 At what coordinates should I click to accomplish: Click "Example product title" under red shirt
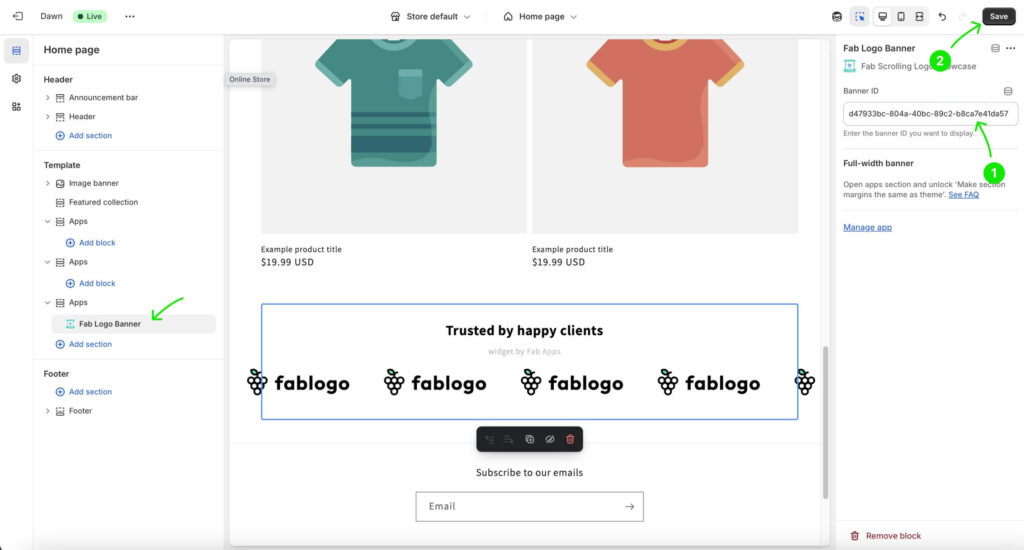[572, 250]
